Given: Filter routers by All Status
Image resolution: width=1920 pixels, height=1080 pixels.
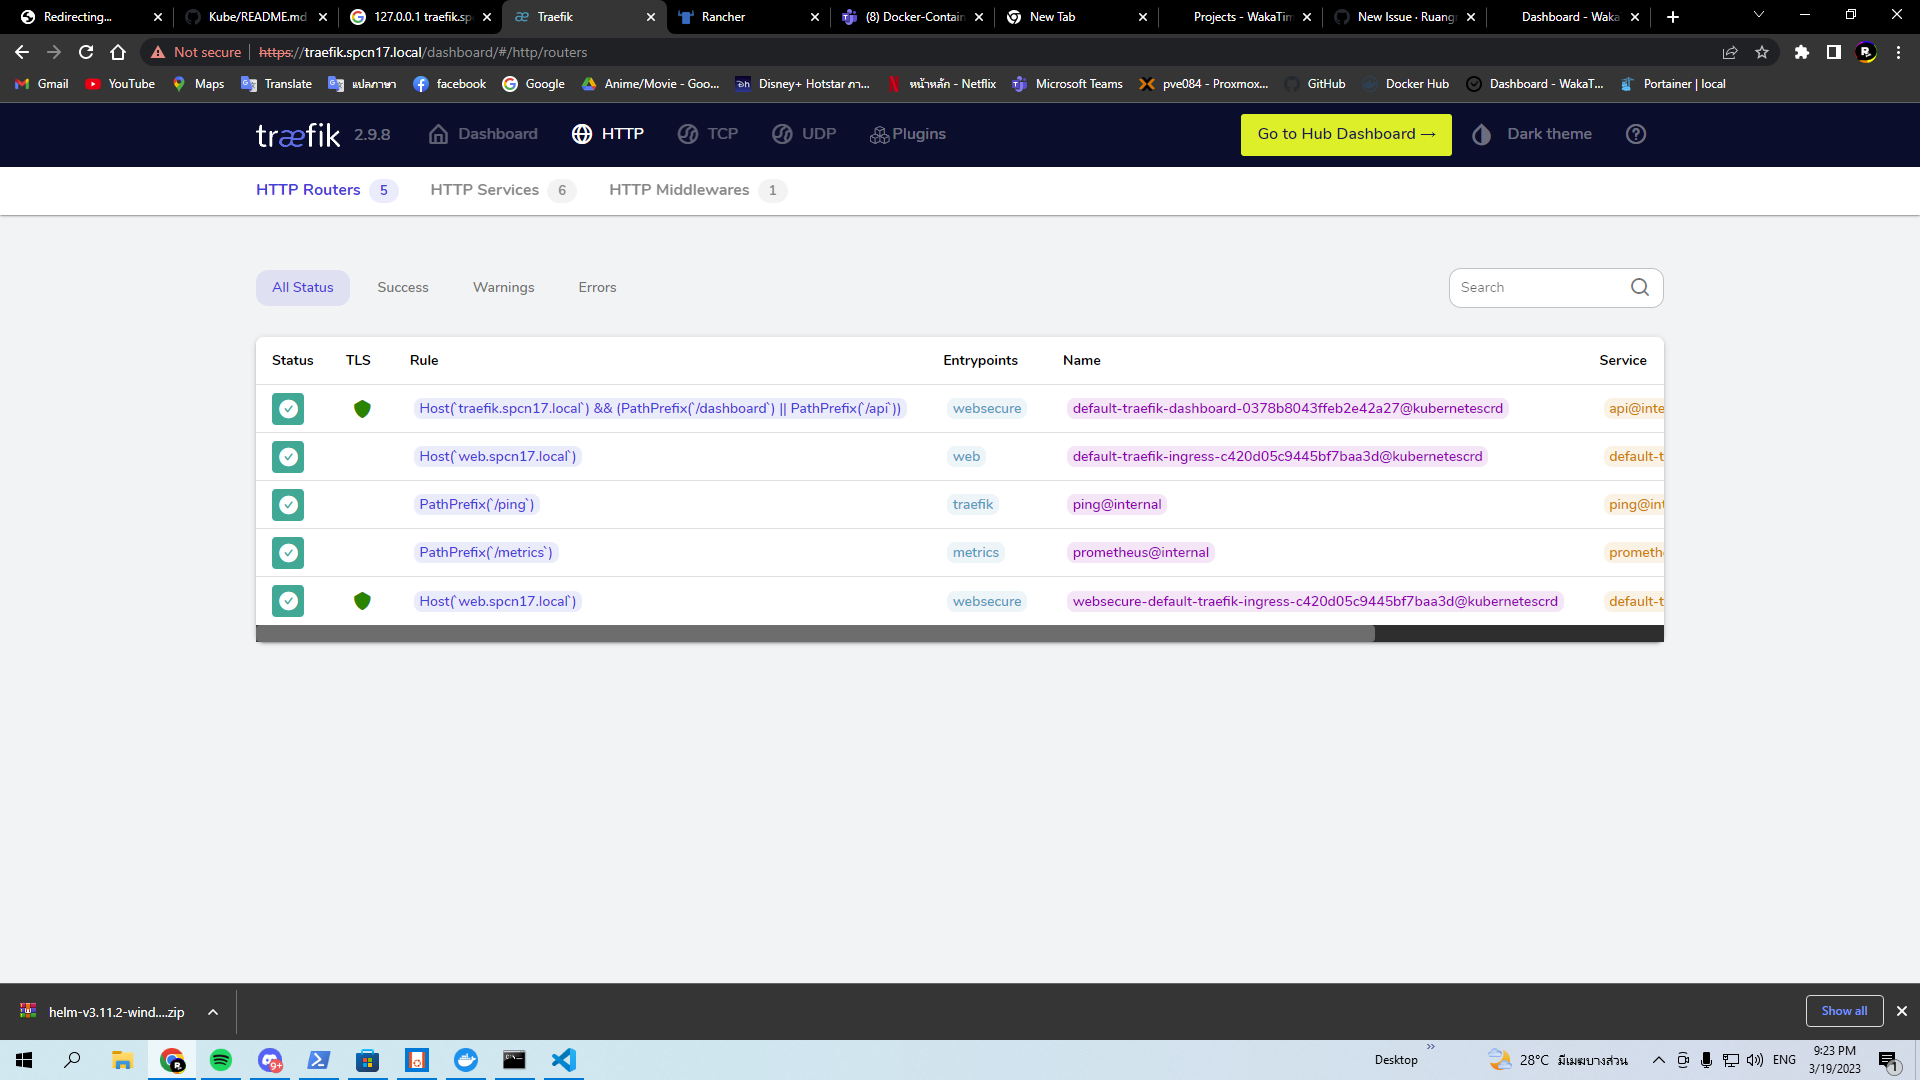Looking at the screenshot, I should pyautogui.click(x=303, y=288).
